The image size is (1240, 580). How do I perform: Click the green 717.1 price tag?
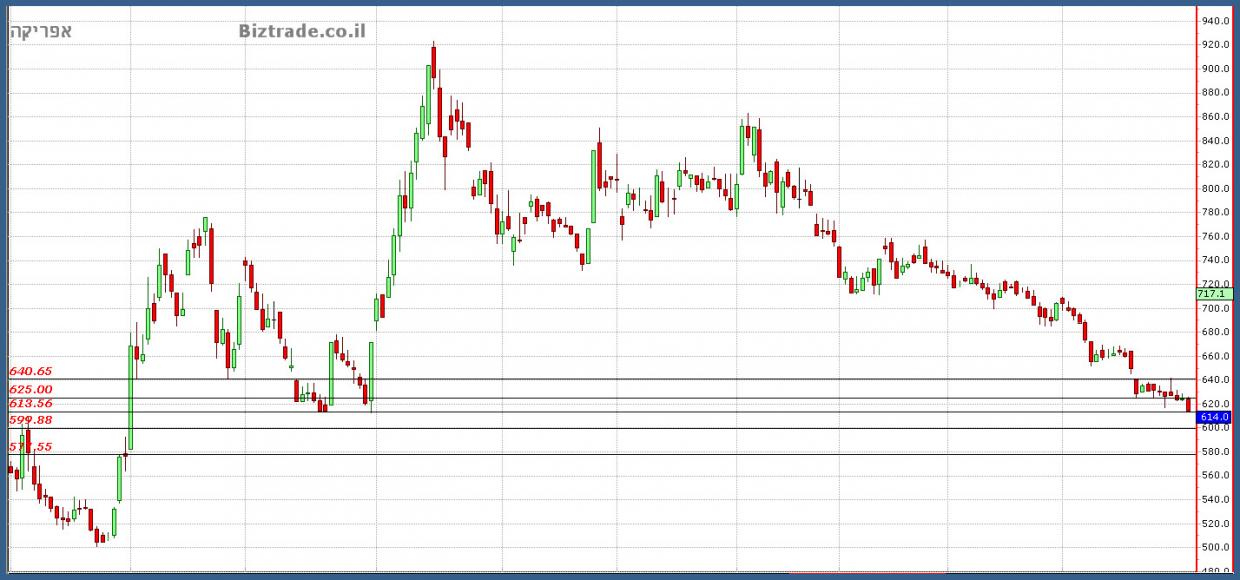click(1215, 294)
